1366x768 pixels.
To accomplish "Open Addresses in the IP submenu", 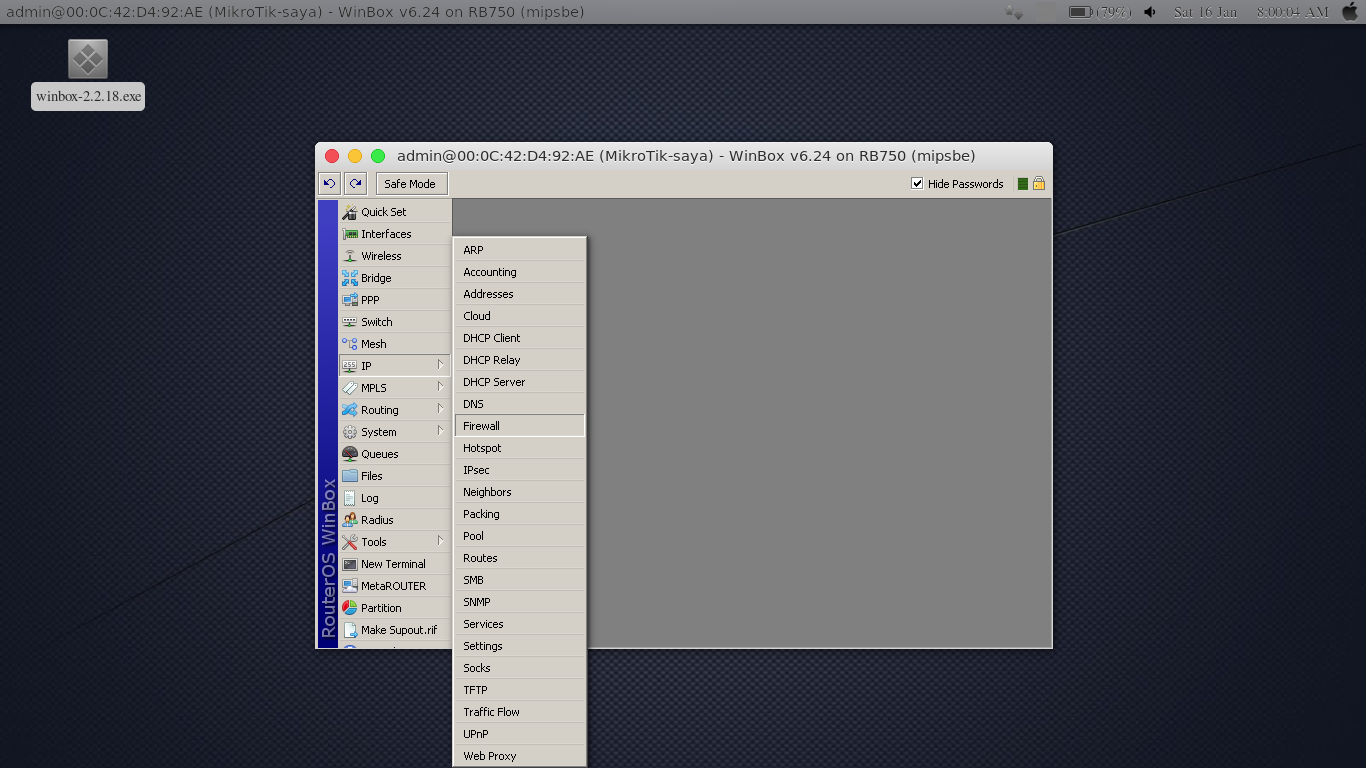I will (x=520, y=294).
